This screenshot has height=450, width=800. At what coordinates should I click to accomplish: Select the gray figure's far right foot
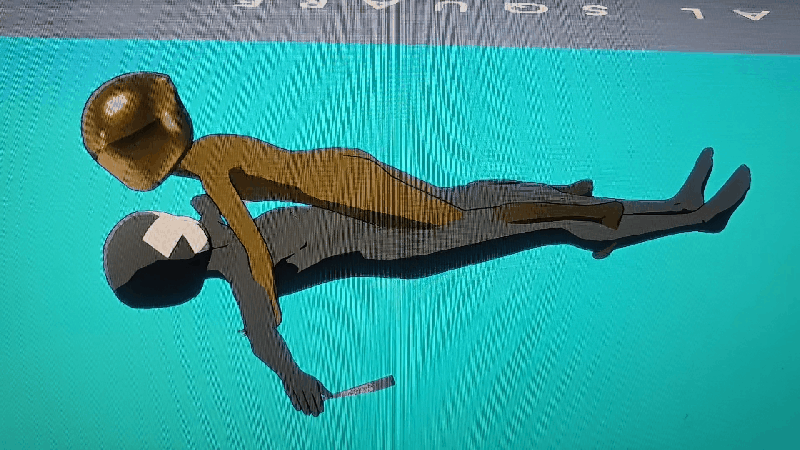pyautogui.click(x=730, y=195)
